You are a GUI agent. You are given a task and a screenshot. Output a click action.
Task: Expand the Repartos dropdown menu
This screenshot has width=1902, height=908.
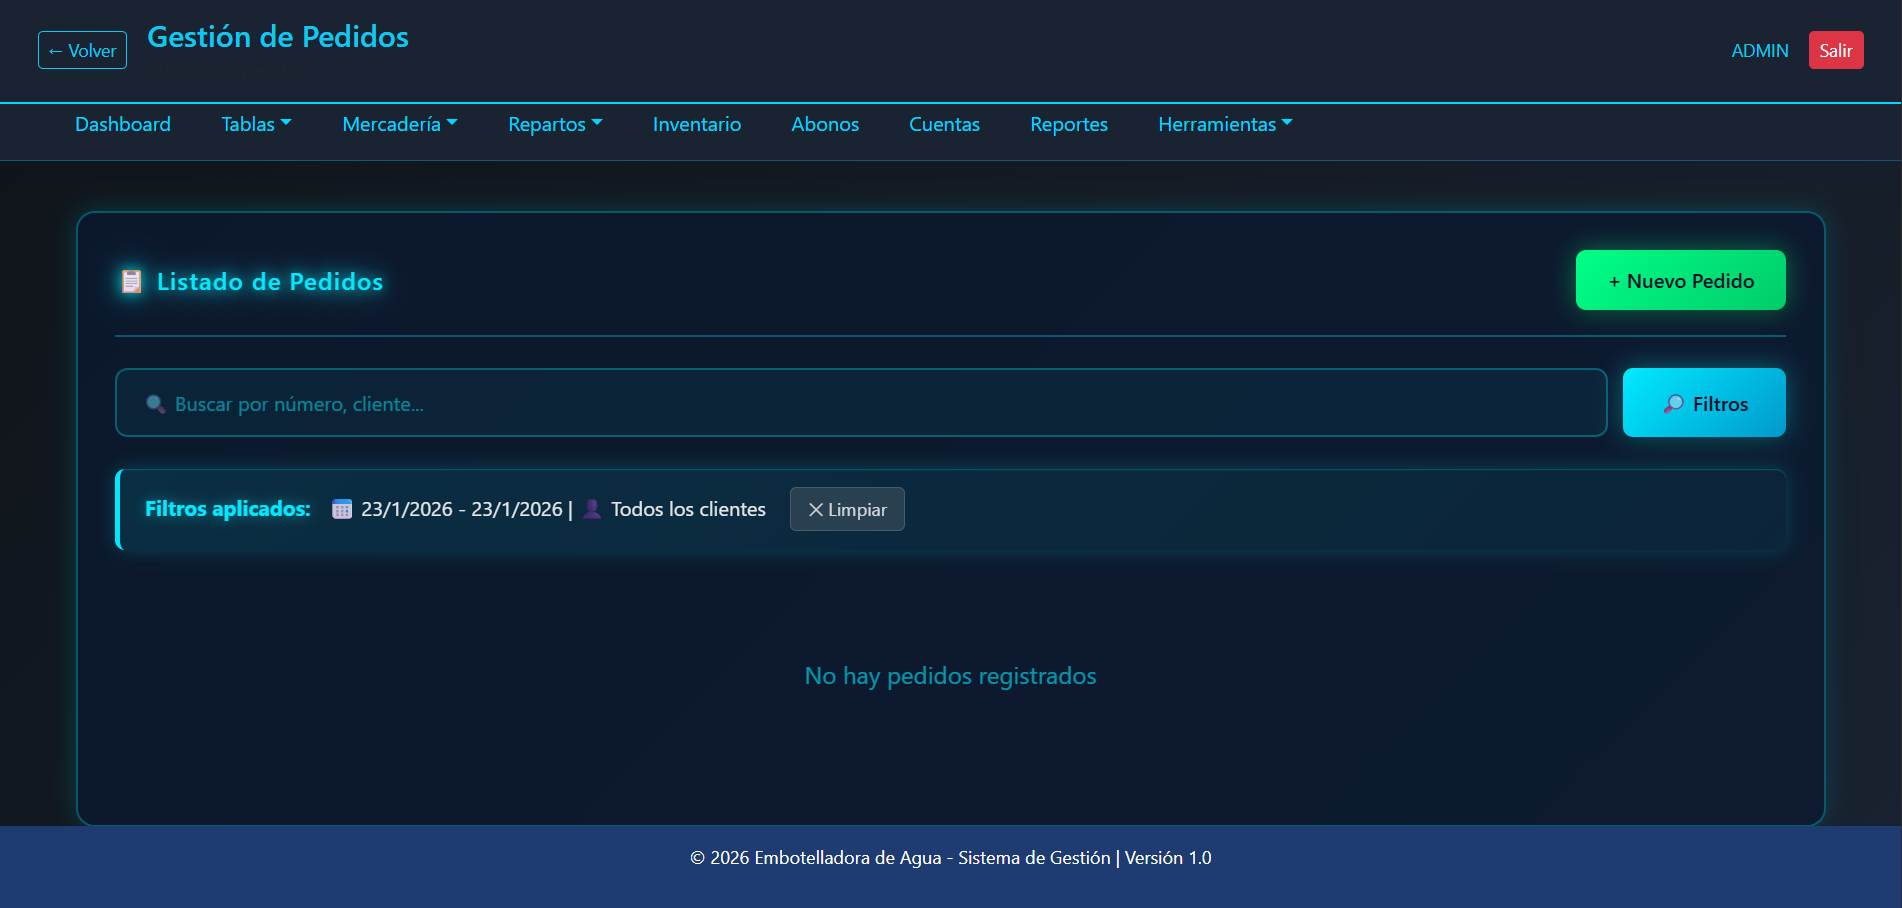coord(555,124)
